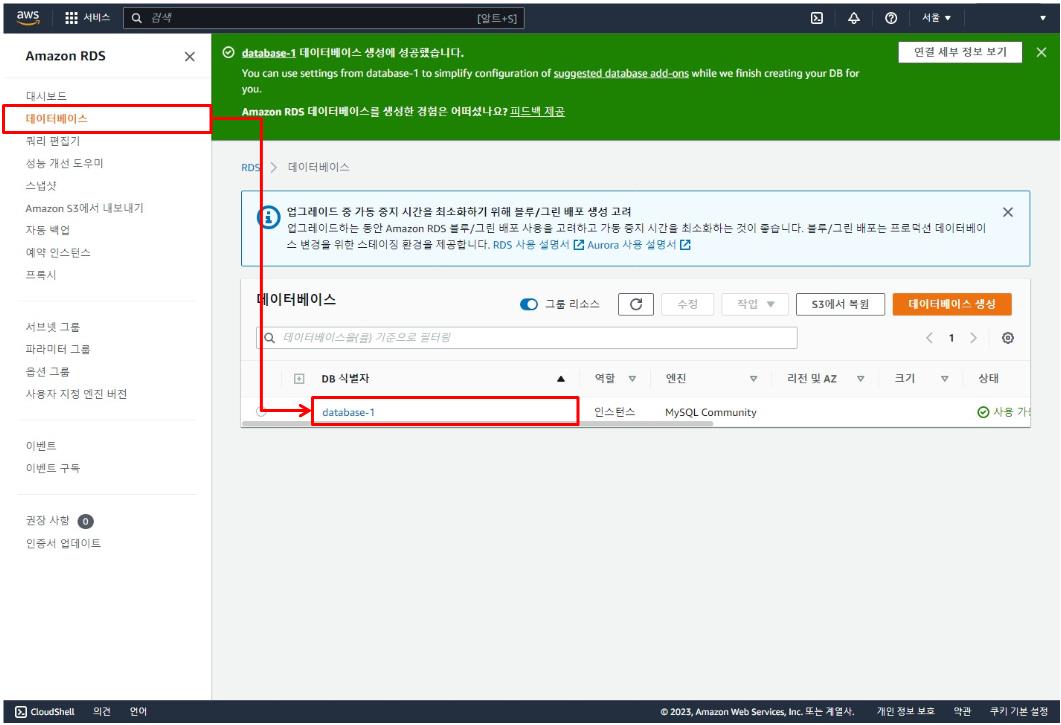Close the Amazon RDS side panel

pyautogui.click(x=189, y=57)
